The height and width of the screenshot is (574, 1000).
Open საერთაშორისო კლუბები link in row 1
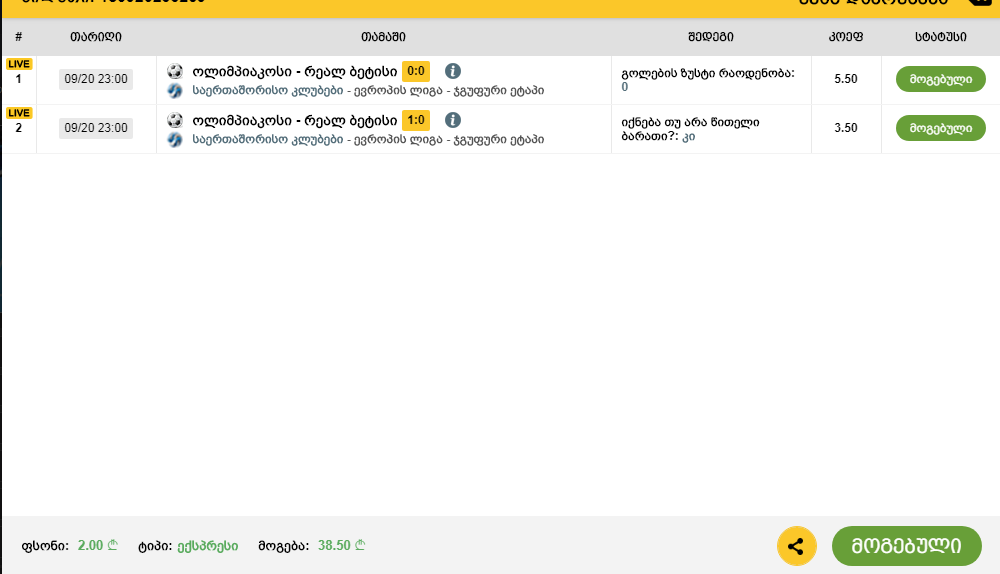[x=268, y=91]
